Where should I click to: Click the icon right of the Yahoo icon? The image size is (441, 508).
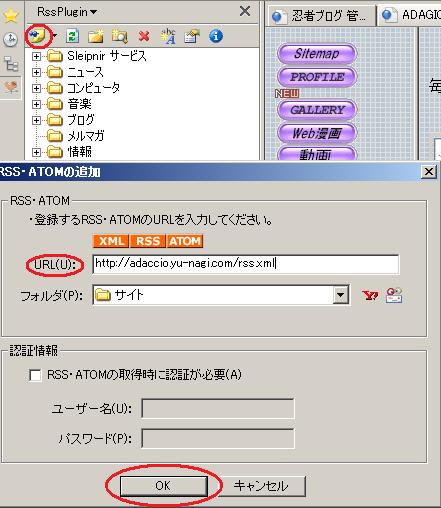point(394,295)
